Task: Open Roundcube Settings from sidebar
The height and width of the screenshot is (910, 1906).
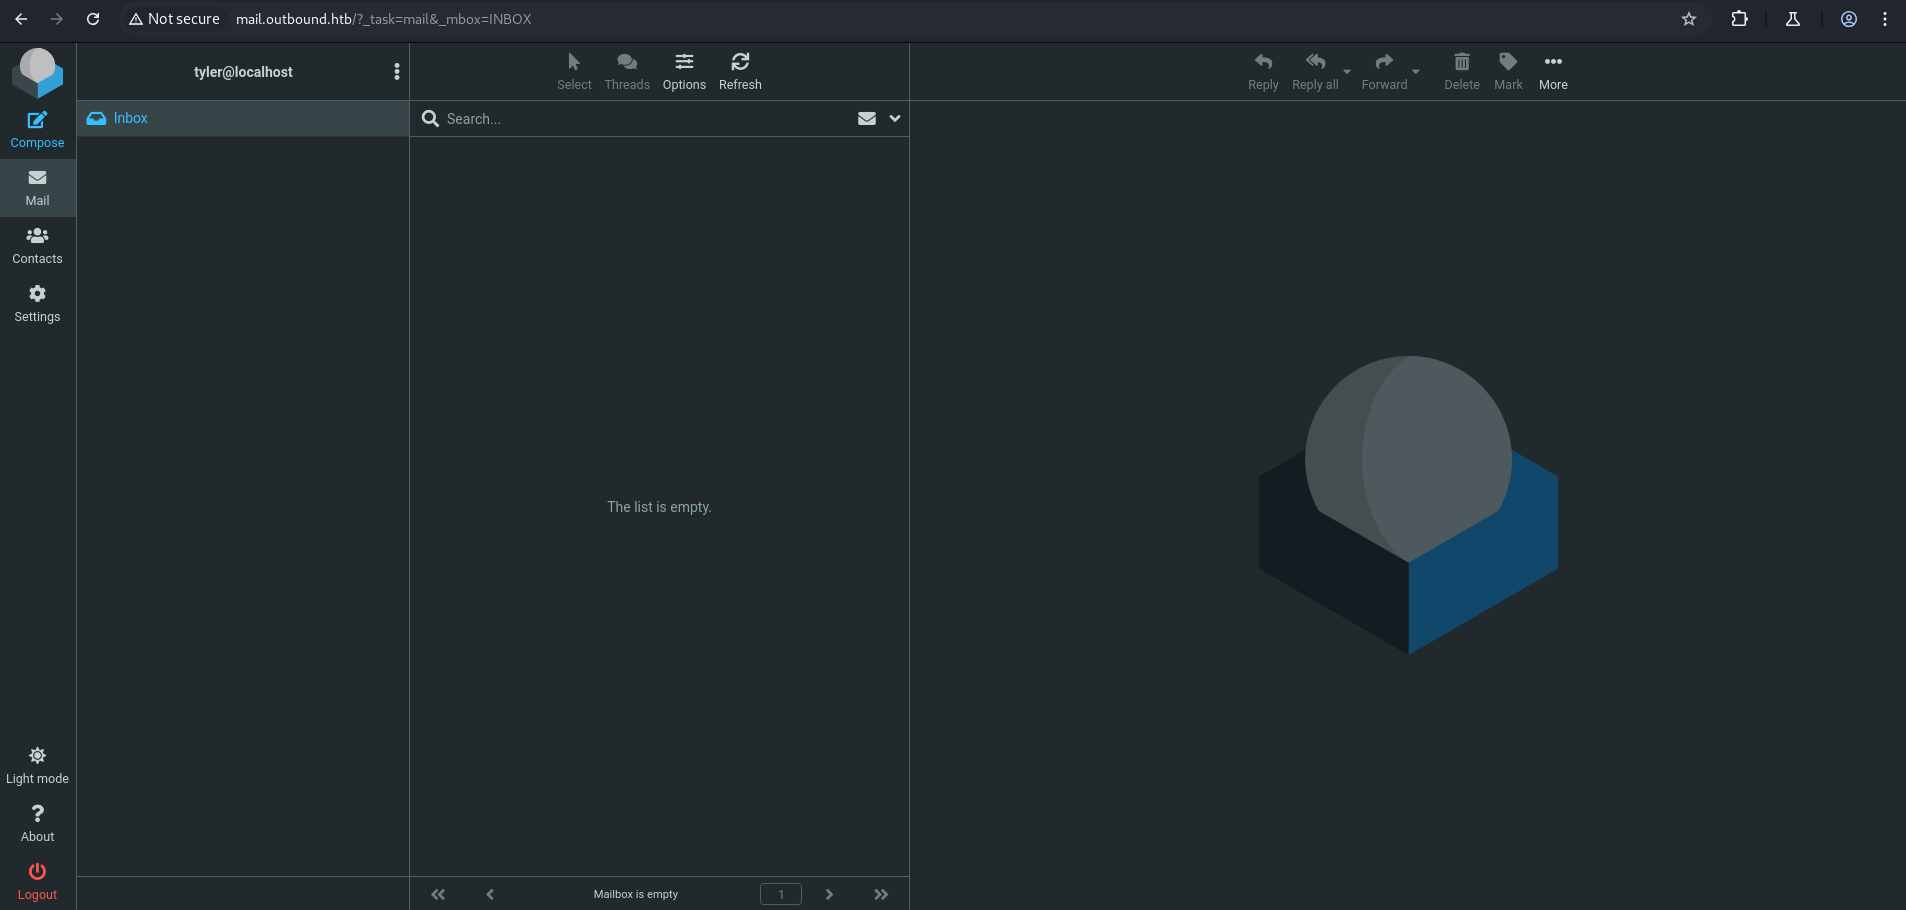Action: [x=37, y=303]
